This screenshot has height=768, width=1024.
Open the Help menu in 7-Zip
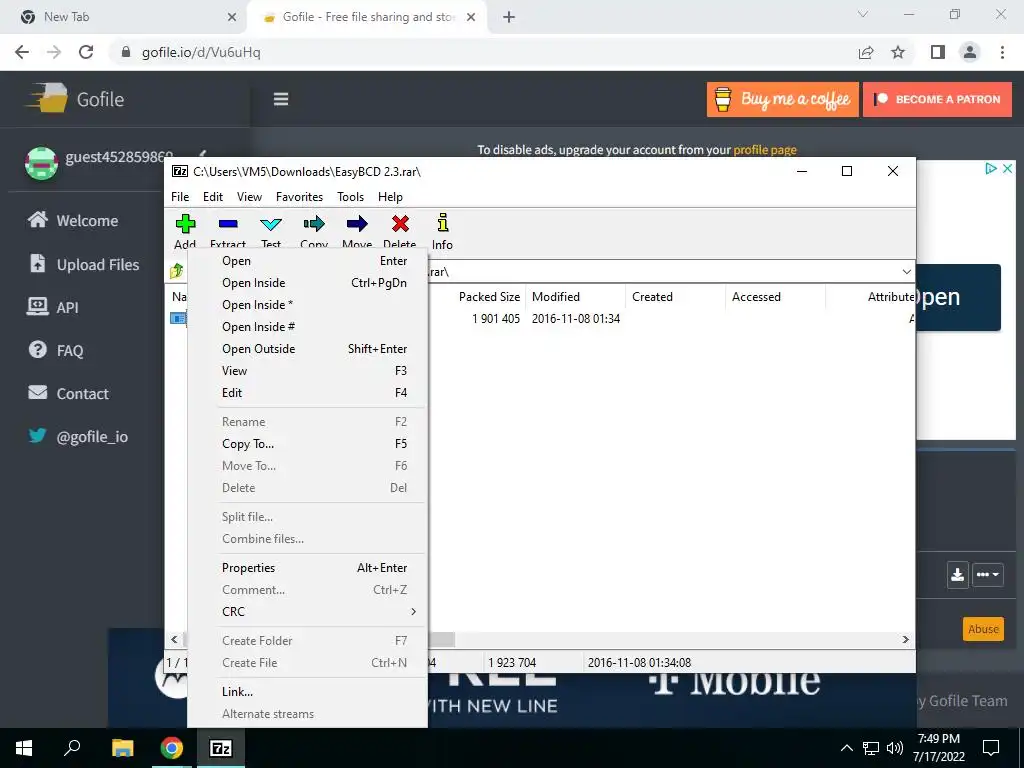tap(391, 197)
